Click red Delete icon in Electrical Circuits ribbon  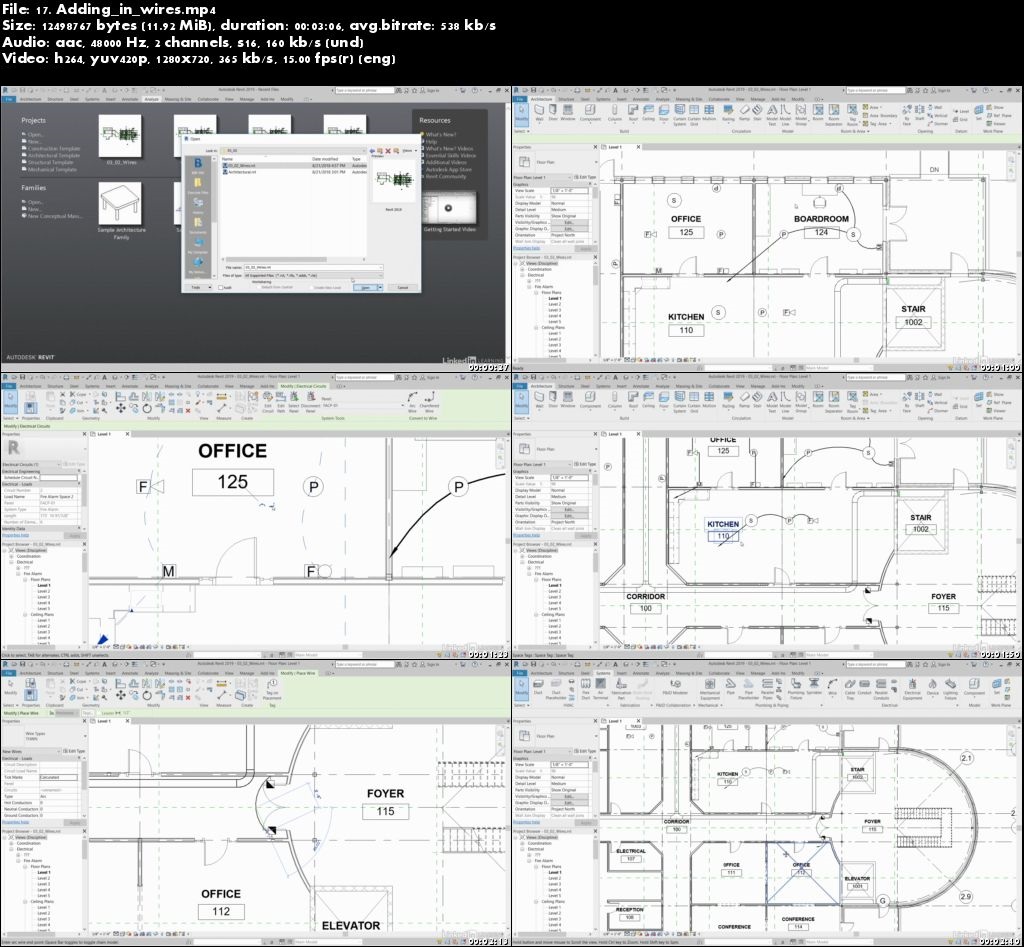coord(188,411)
